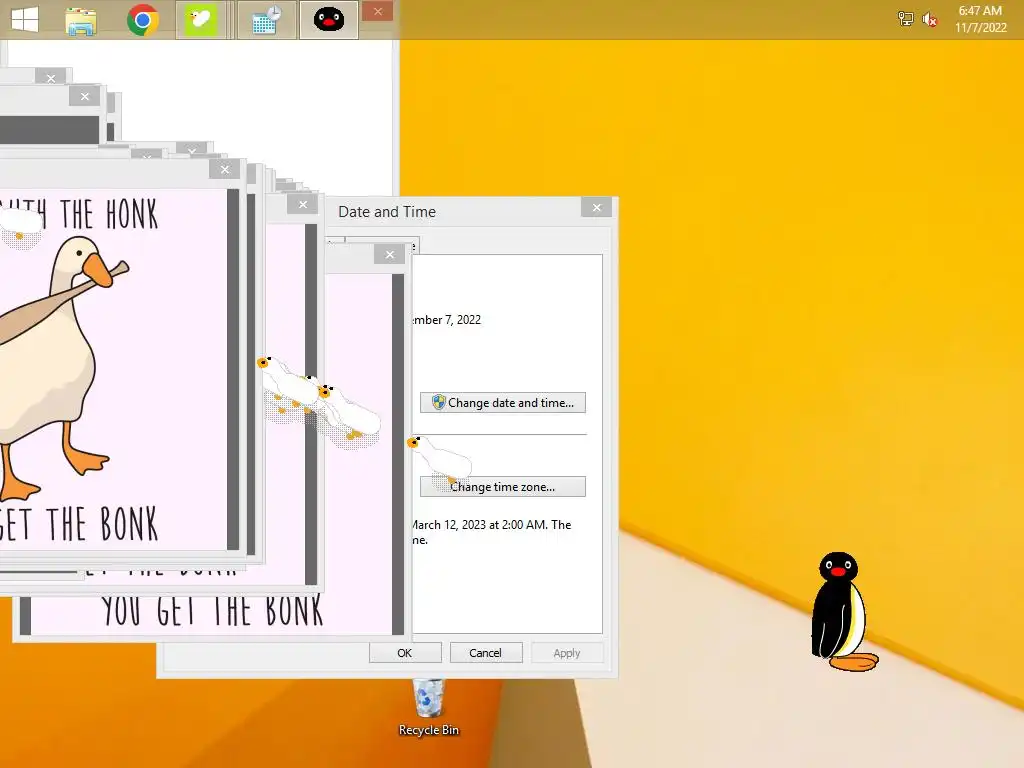The height and width of the screenshot is (768, 1024).
Task: Click the Pingu penguin on the desktop
Action: tap(843, 612)
